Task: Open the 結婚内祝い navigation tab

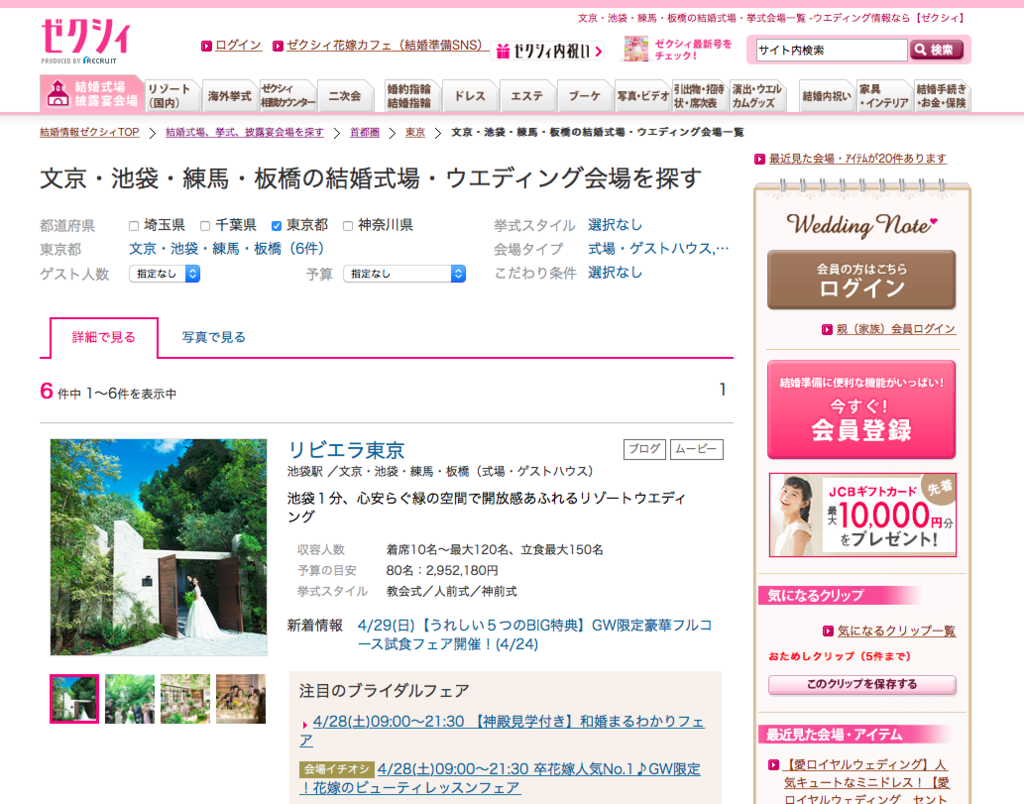Action: (827, 95)
